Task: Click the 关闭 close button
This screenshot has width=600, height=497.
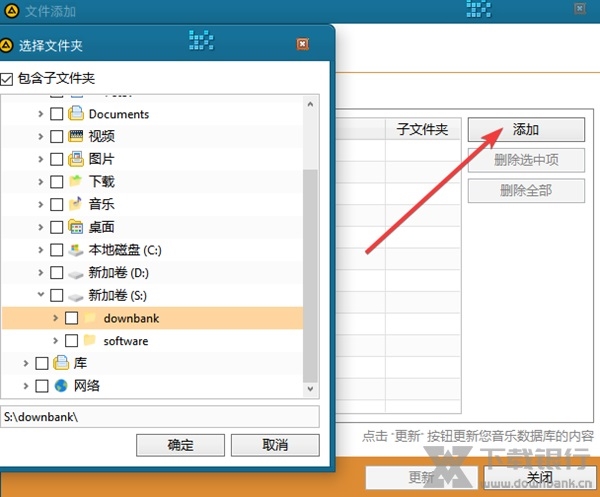Action: point(540,477)
